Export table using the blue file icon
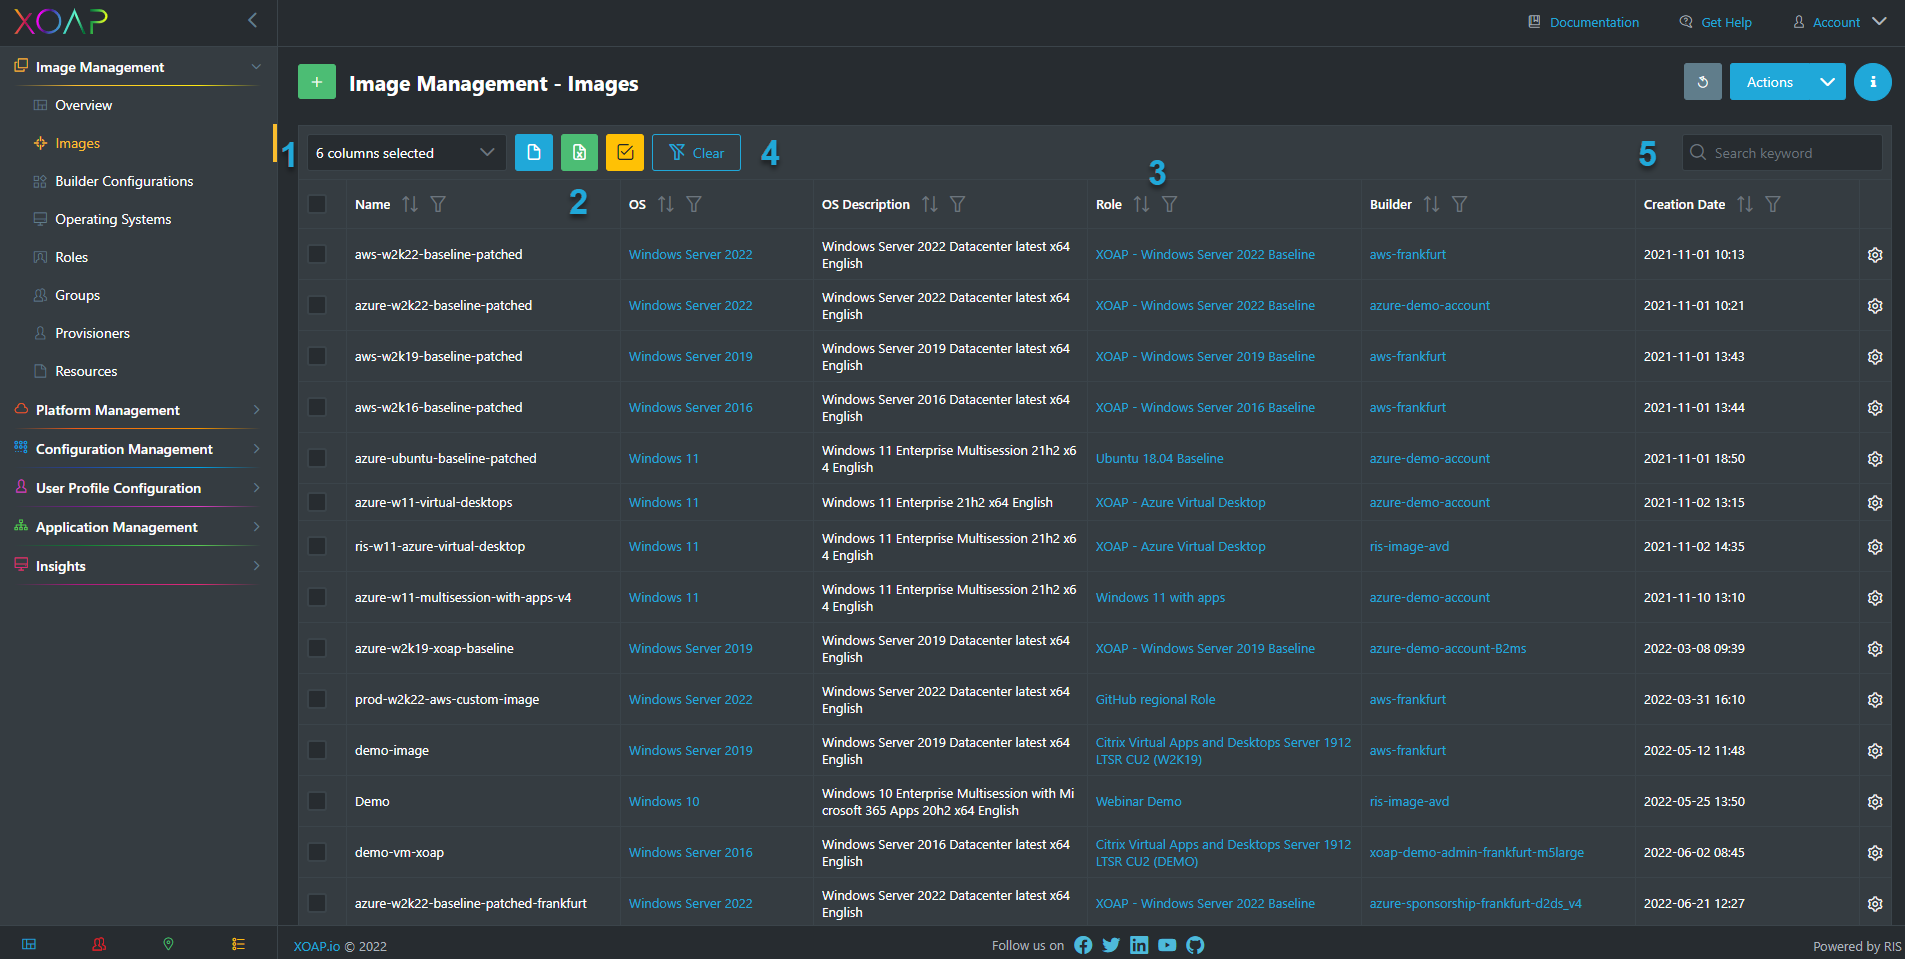The image size is (1905, 959). click(533, 153)
